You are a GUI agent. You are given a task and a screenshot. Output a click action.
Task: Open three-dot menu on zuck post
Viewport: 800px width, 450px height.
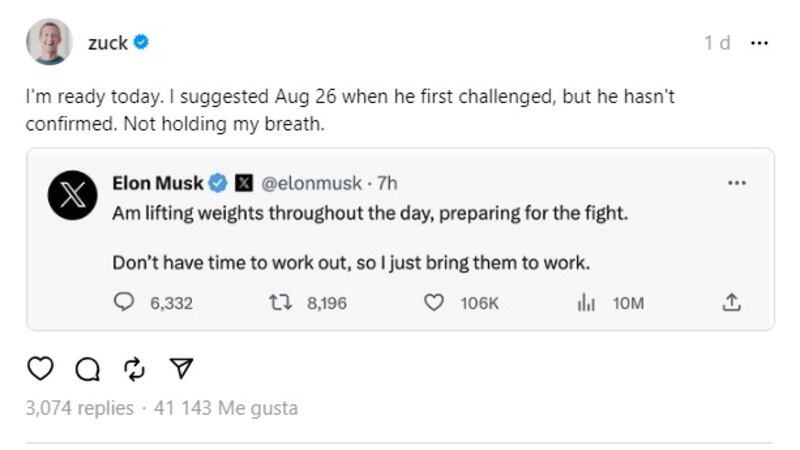[x=759, y=43]
